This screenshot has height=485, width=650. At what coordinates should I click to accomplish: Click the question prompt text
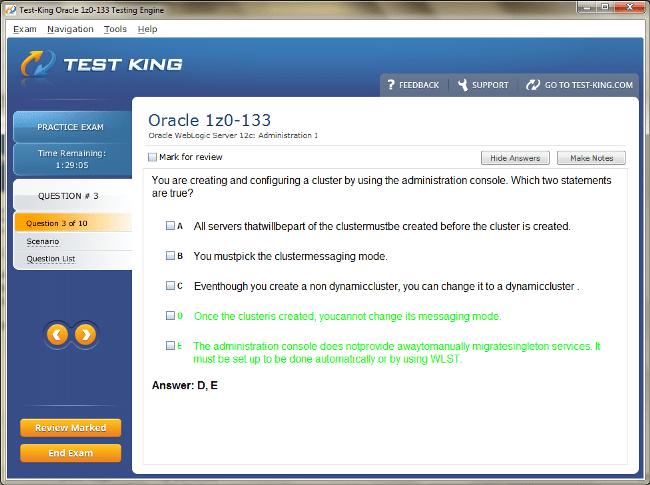(x=381, y=187)
